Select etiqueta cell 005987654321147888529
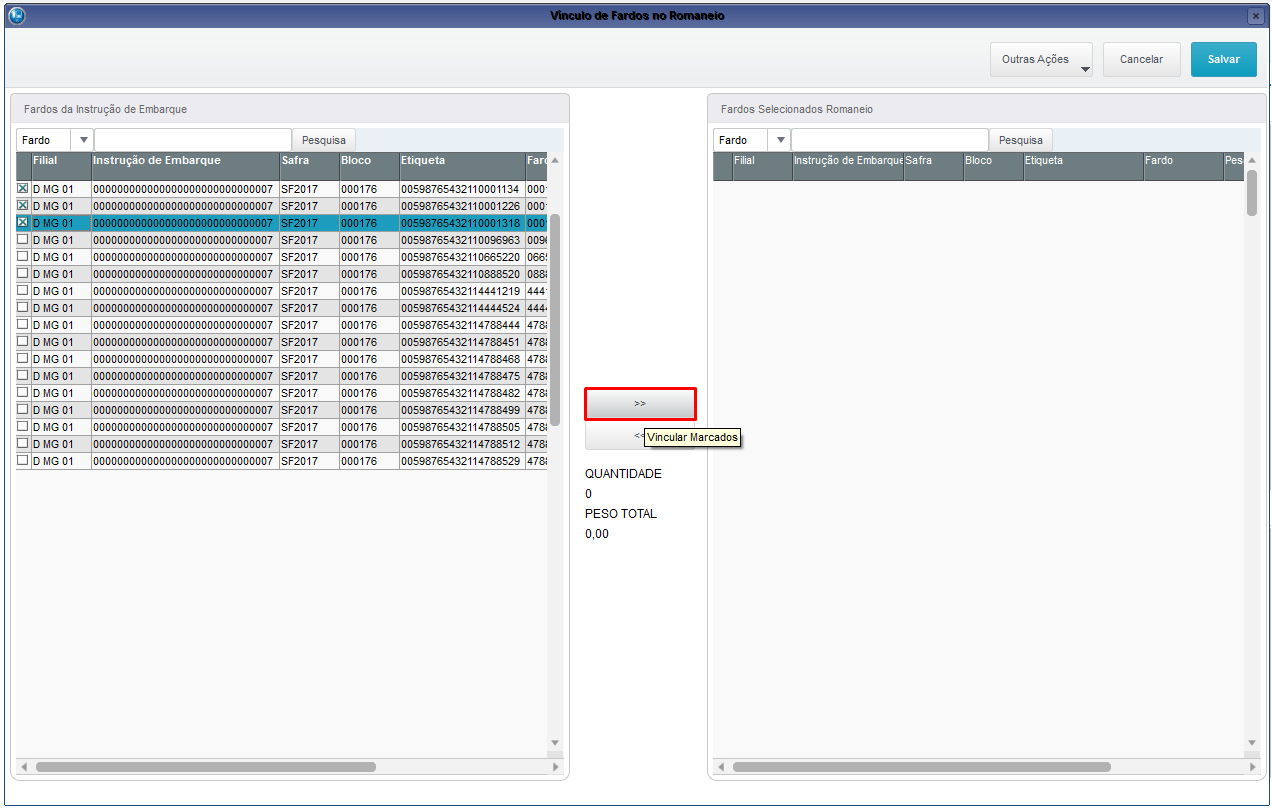This screenshot has width=1272, height=808. 462,461
